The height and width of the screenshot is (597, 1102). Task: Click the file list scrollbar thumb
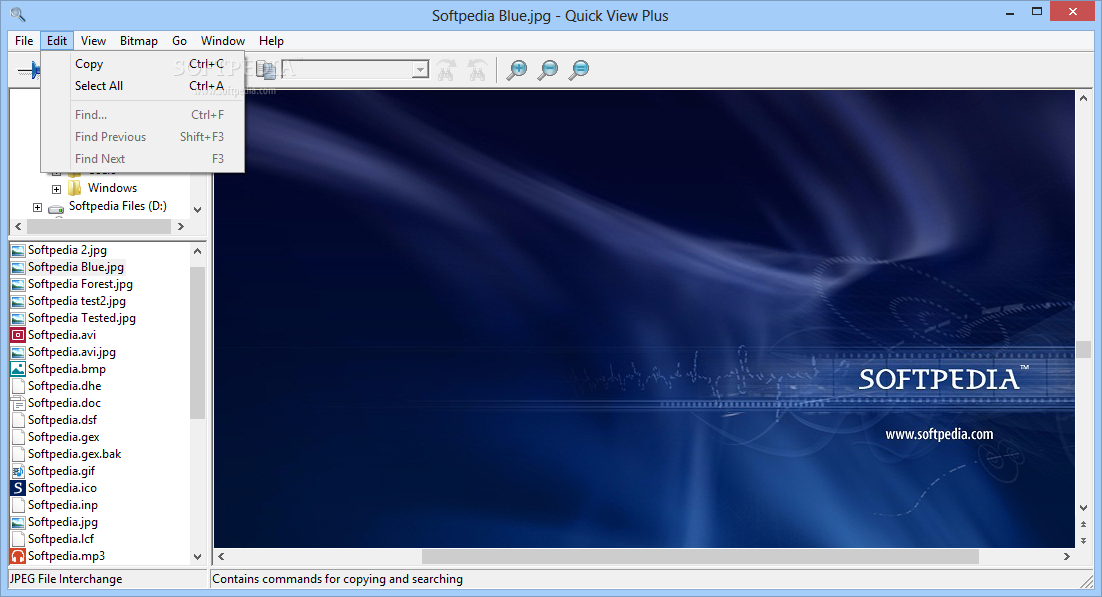(x=197, y=342)
